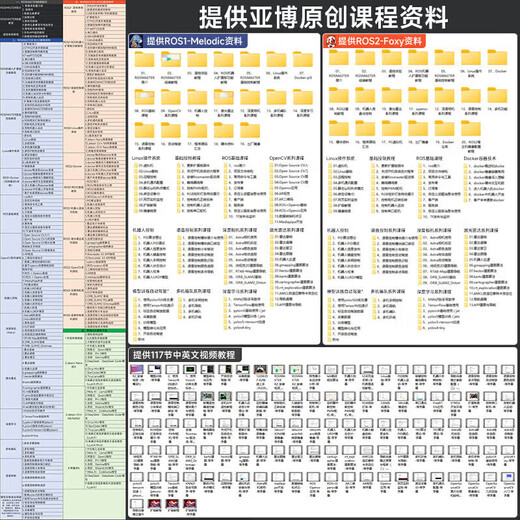
Task: Open folder 01 ROSMASTER in ROS2-Foxy panel
Action: pyautogui.click(x=339, y=57)
